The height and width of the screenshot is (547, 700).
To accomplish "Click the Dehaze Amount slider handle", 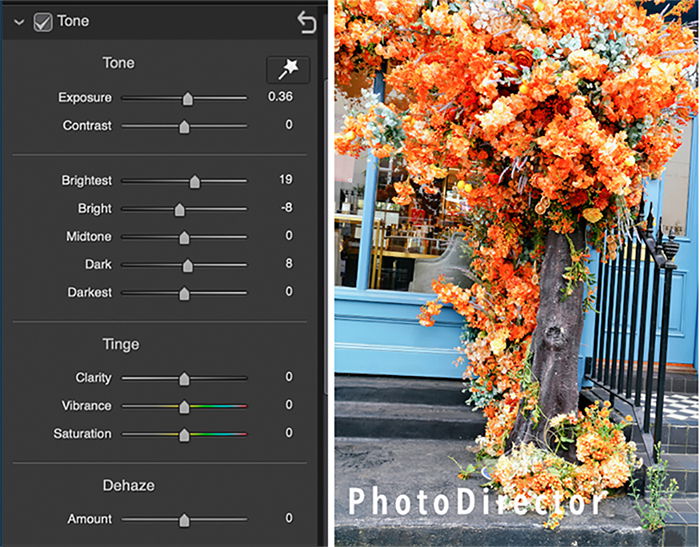I will pos(184,520).
